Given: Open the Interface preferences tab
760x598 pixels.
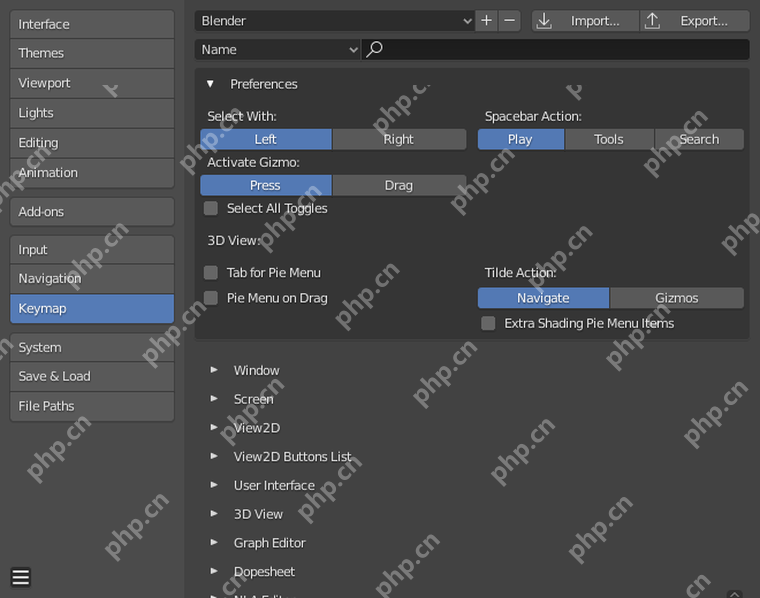Looking at the screenshot, I should click(x=92, y=24).
